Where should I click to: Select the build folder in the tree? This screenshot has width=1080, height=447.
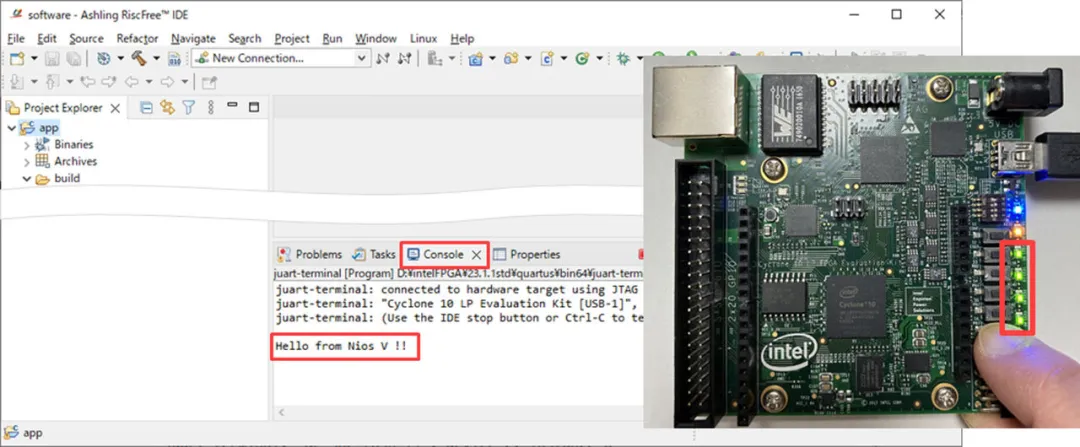pyautogui.click(x=59, y=178)
